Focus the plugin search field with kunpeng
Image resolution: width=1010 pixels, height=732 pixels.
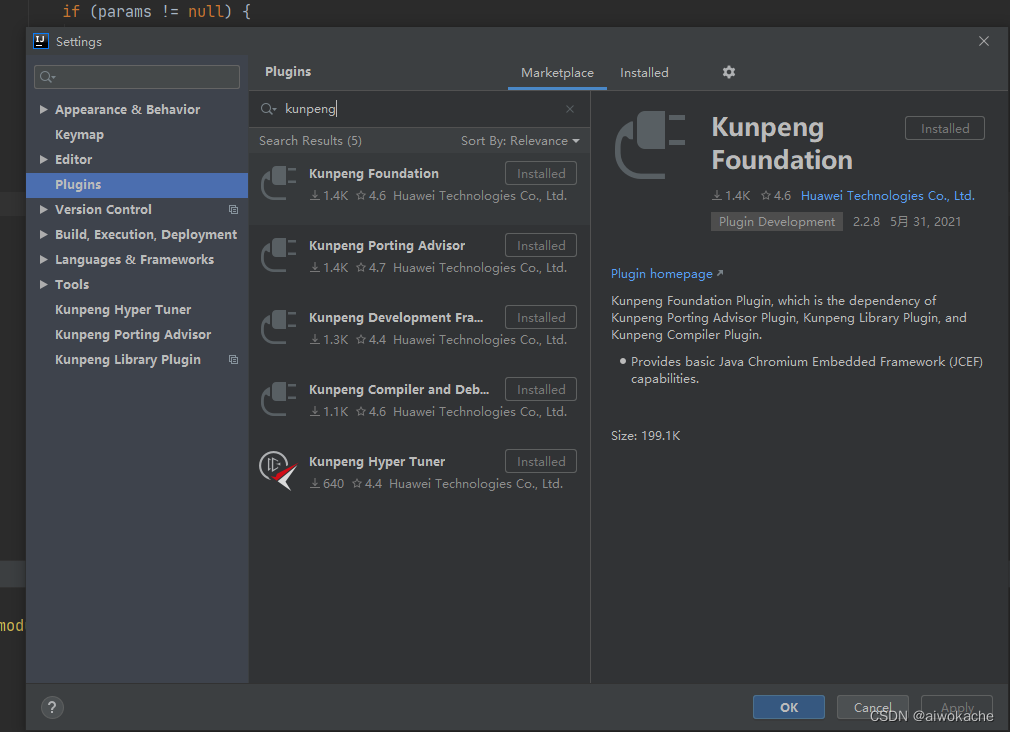pyautogui.click(x=419, y=109)
